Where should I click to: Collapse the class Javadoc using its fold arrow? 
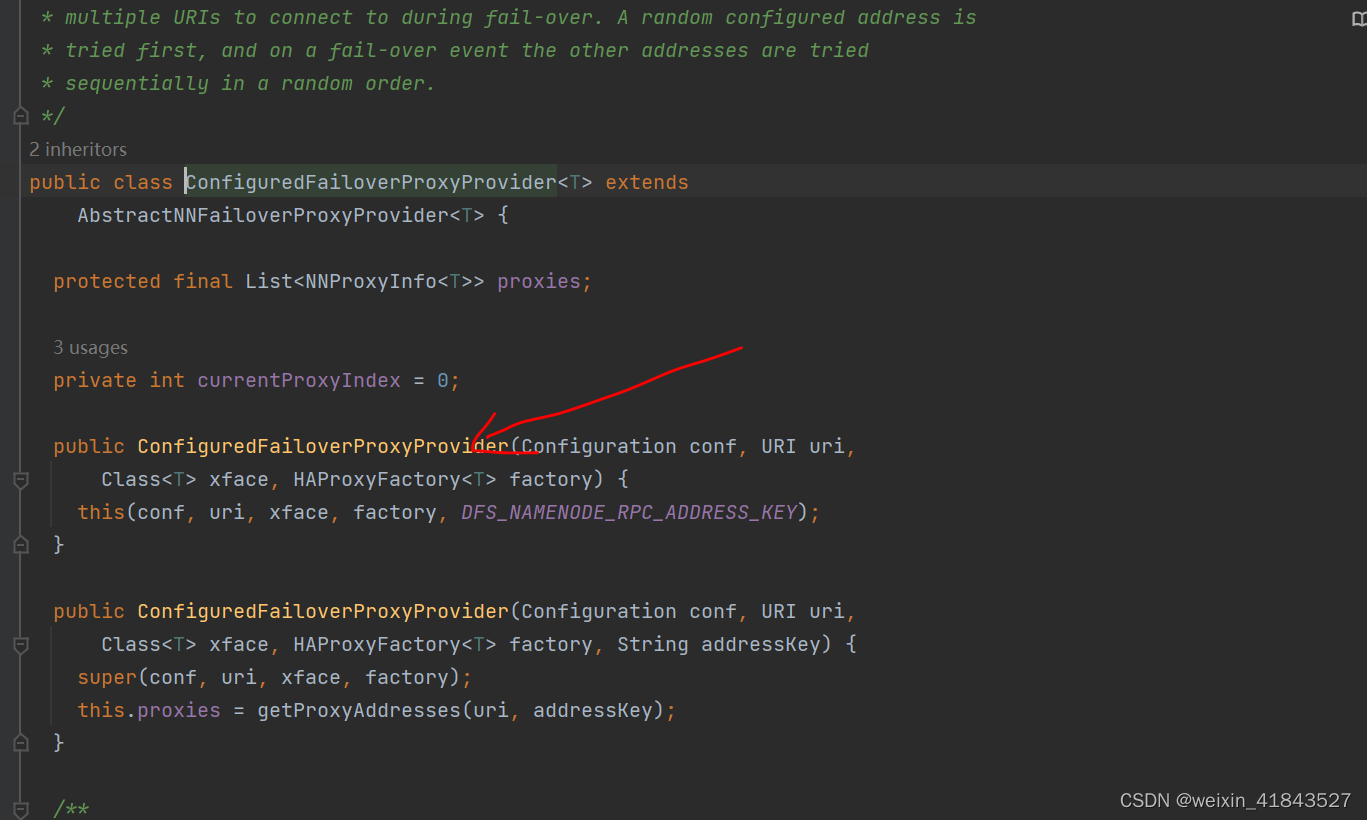pyautogui.click(x=20, y=115)
